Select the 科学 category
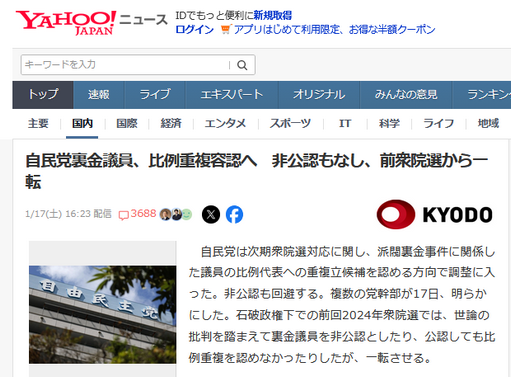The height and width of the screenshot is (377, 511). tap(389, 124)
